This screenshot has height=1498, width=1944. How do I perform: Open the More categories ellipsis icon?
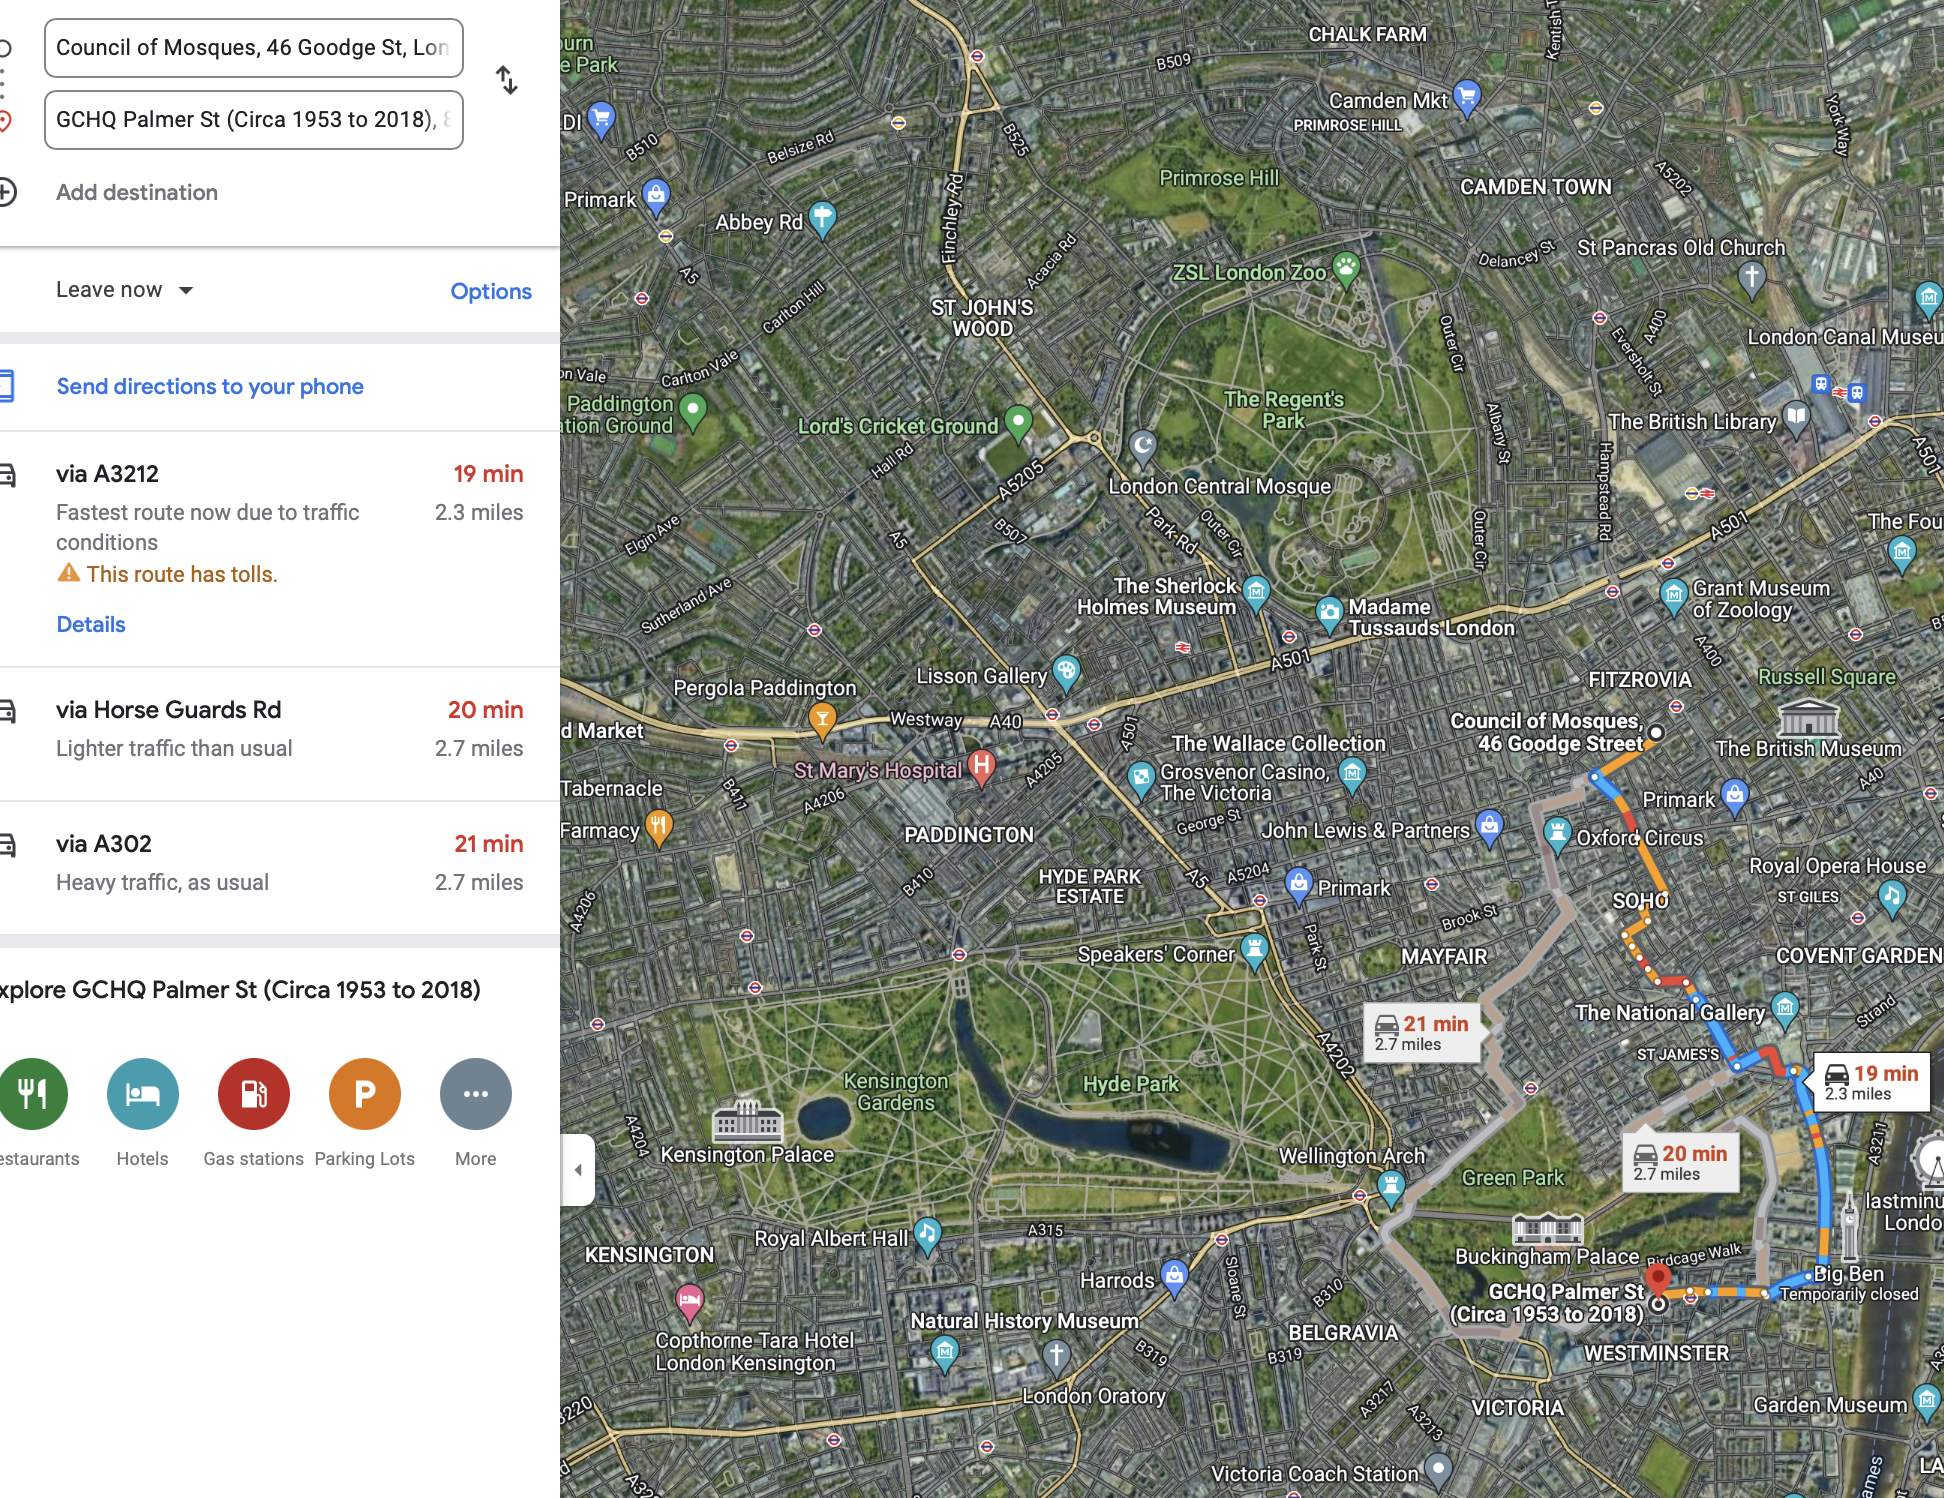click(476, 1094)
